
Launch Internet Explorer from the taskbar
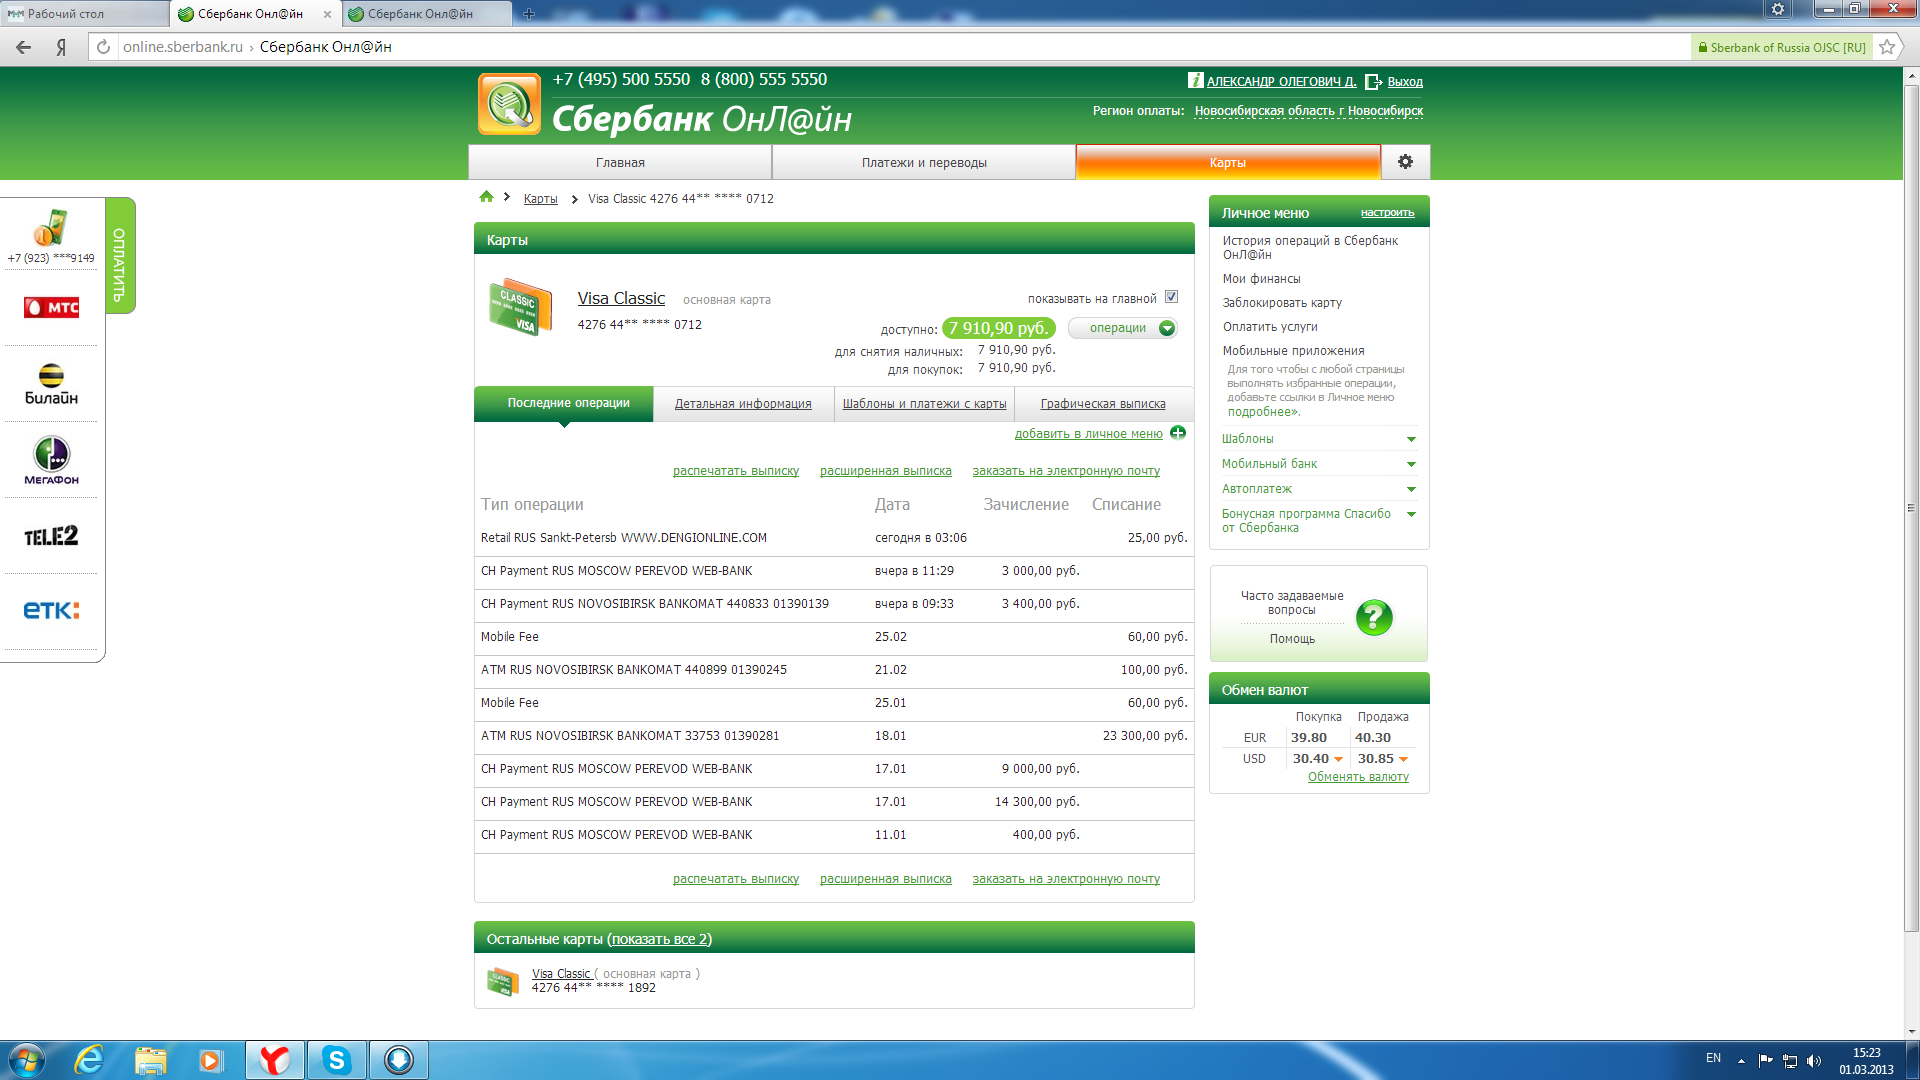coord(90,1060)
